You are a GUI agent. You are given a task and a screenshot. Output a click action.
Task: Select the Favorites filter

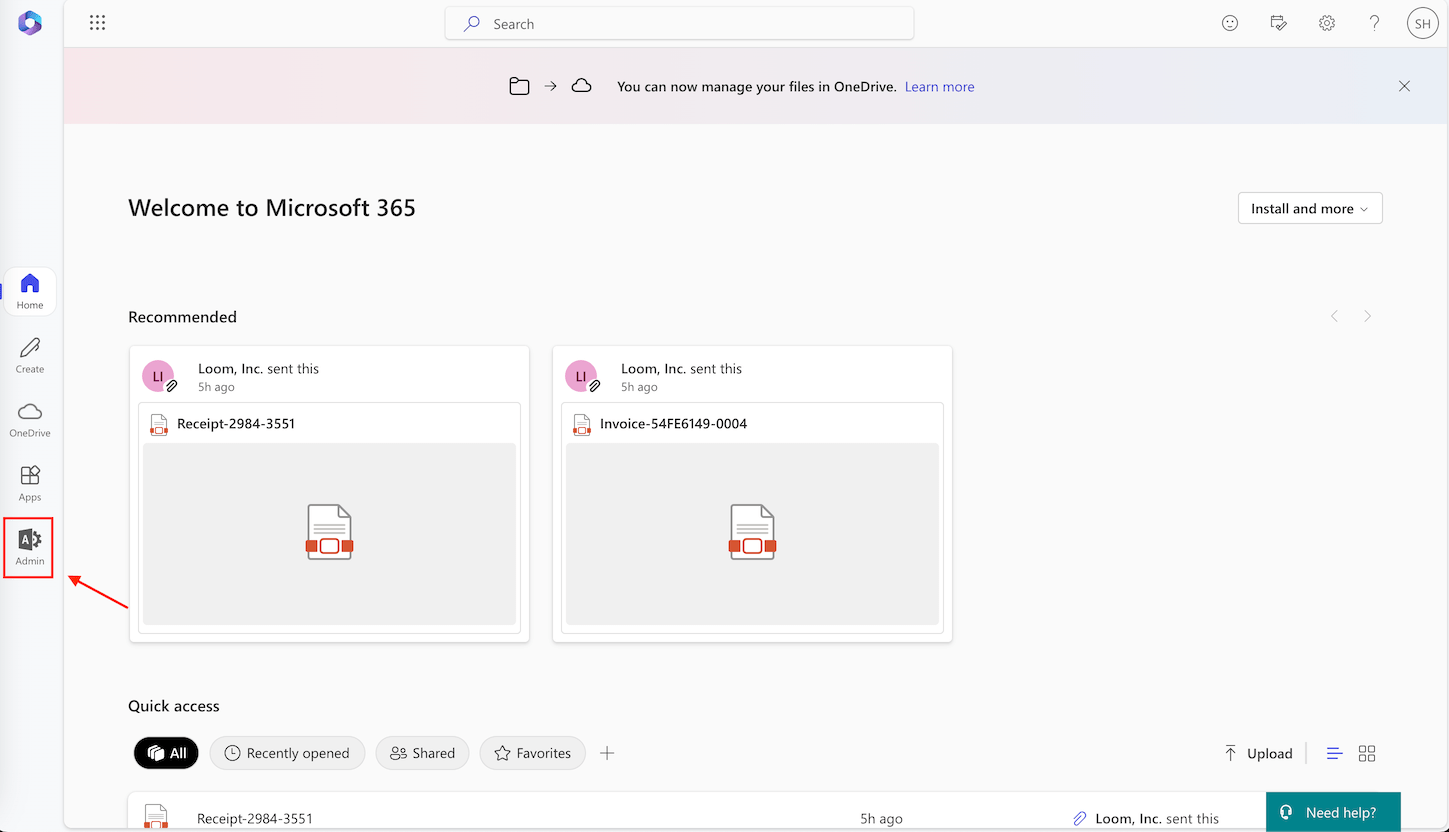click(532, 753)
